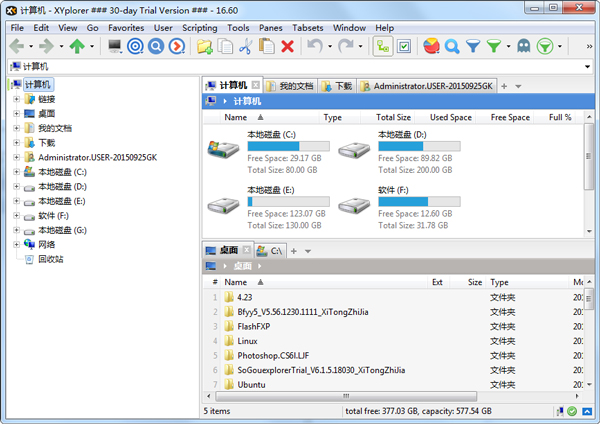Click the 本地磁盘 (E:) usage bar

(x=289, y=202)
